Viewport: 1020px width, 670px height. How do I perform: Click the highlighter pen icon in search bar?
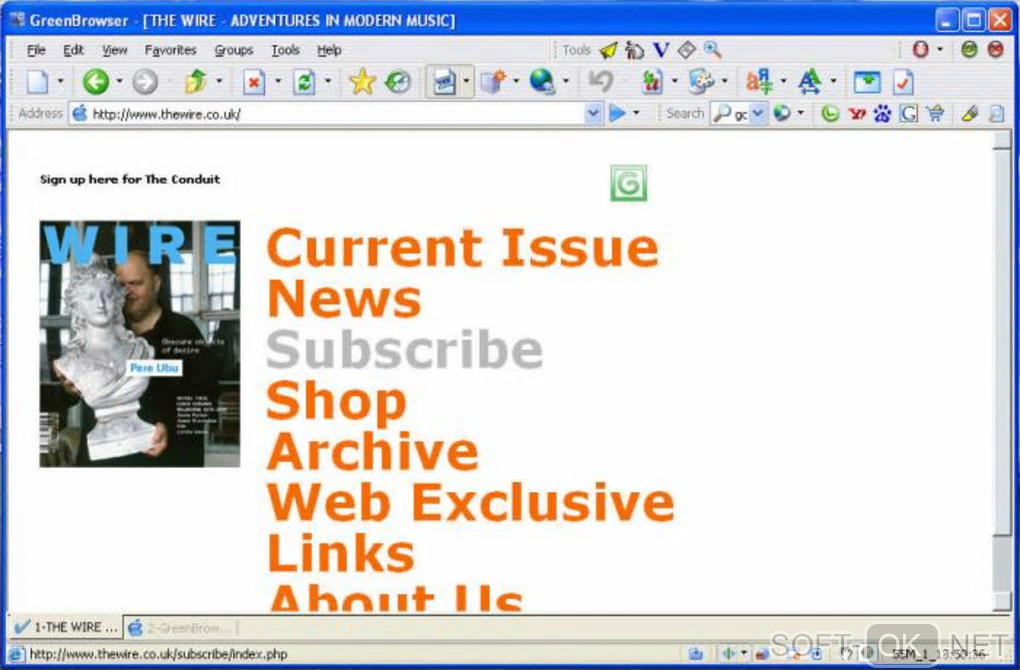point(969,114)
